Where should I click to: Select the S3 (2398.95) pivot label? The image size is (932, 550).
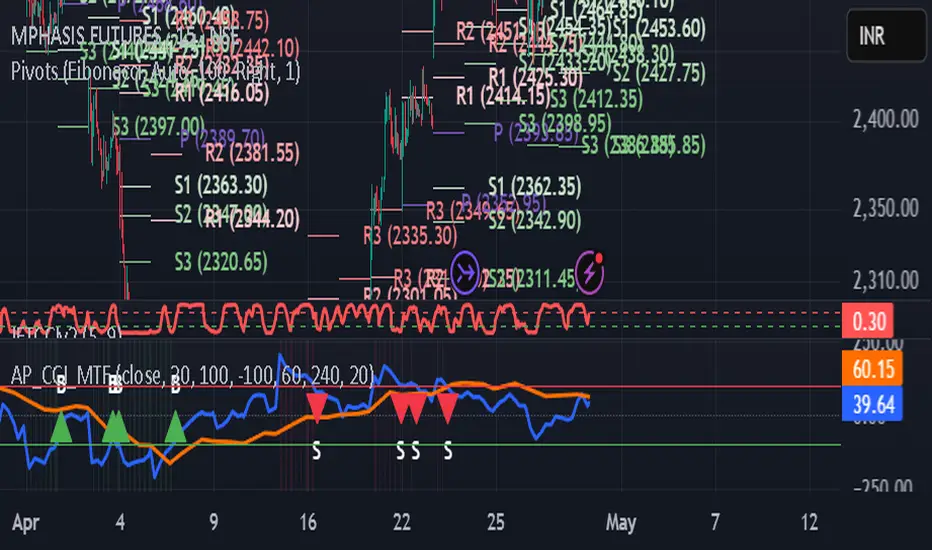(565, 123)
